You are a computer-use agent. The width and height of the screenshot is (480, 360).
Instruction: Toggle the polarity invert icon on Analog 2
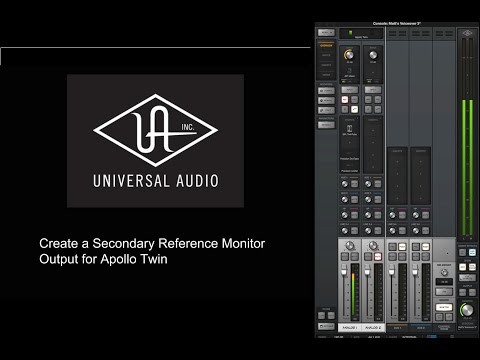(x=368, y=109)
